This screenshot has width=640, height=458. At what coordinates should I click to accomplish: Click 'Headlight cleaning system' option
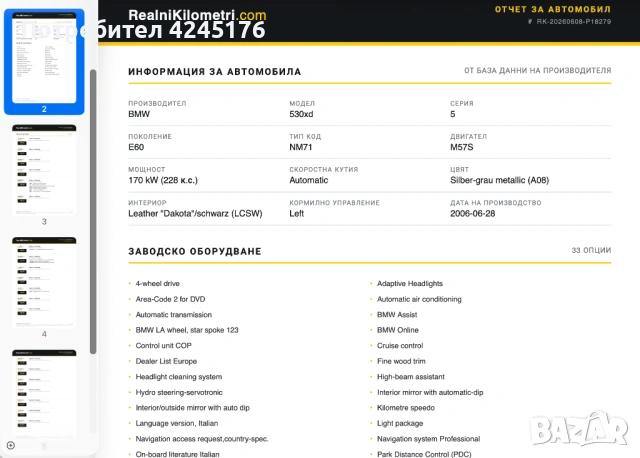(179, 377)
